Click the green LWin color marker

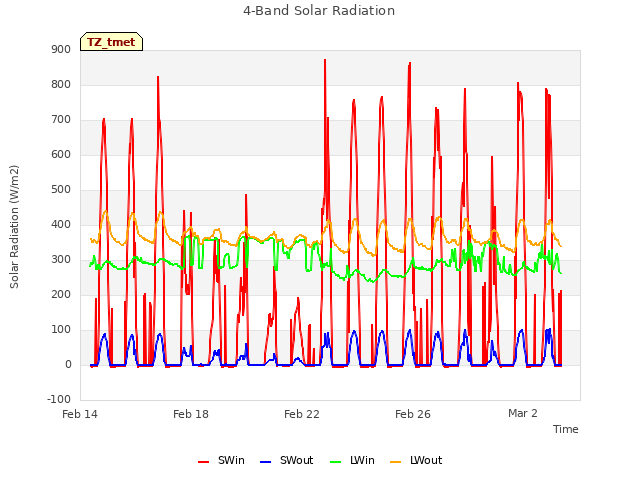(x=335, y=462)
